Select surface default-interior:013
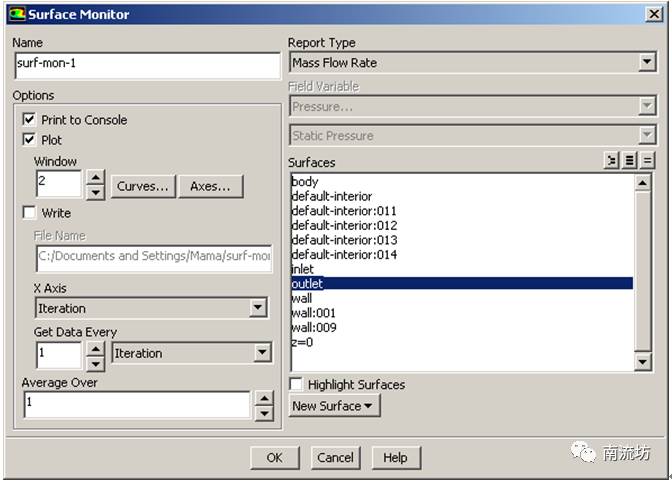Screen dimensions: 672x482 [x=462, y=240]
